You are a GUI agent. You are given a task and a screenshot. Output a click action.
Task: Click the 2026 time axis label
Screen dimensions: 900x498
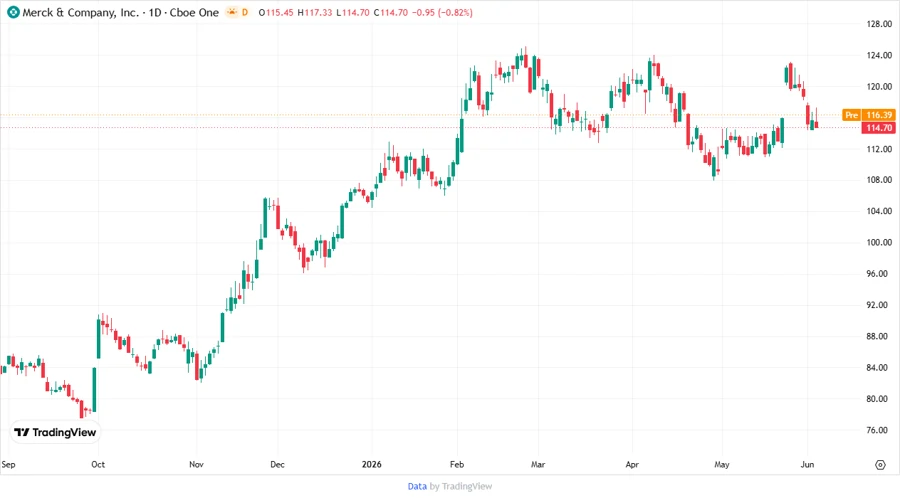coord(371,465)
